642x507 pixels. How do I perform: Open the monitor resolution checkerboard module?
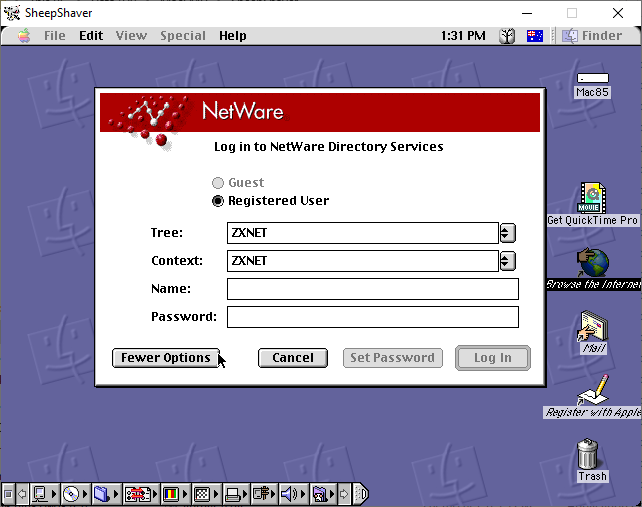click(x=206, y=494)
